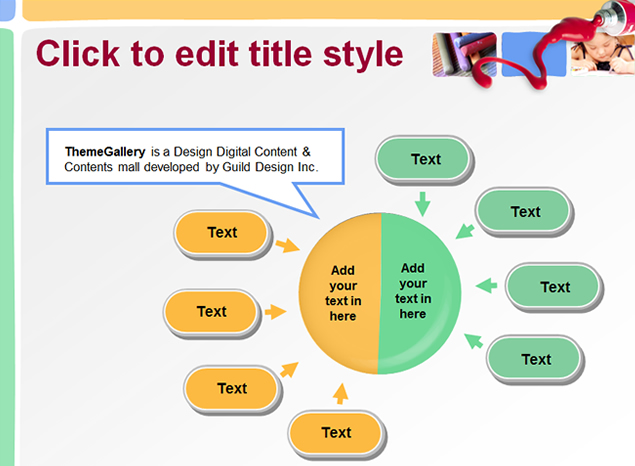Select the orange left half of the circle

[x=340, y=293]
